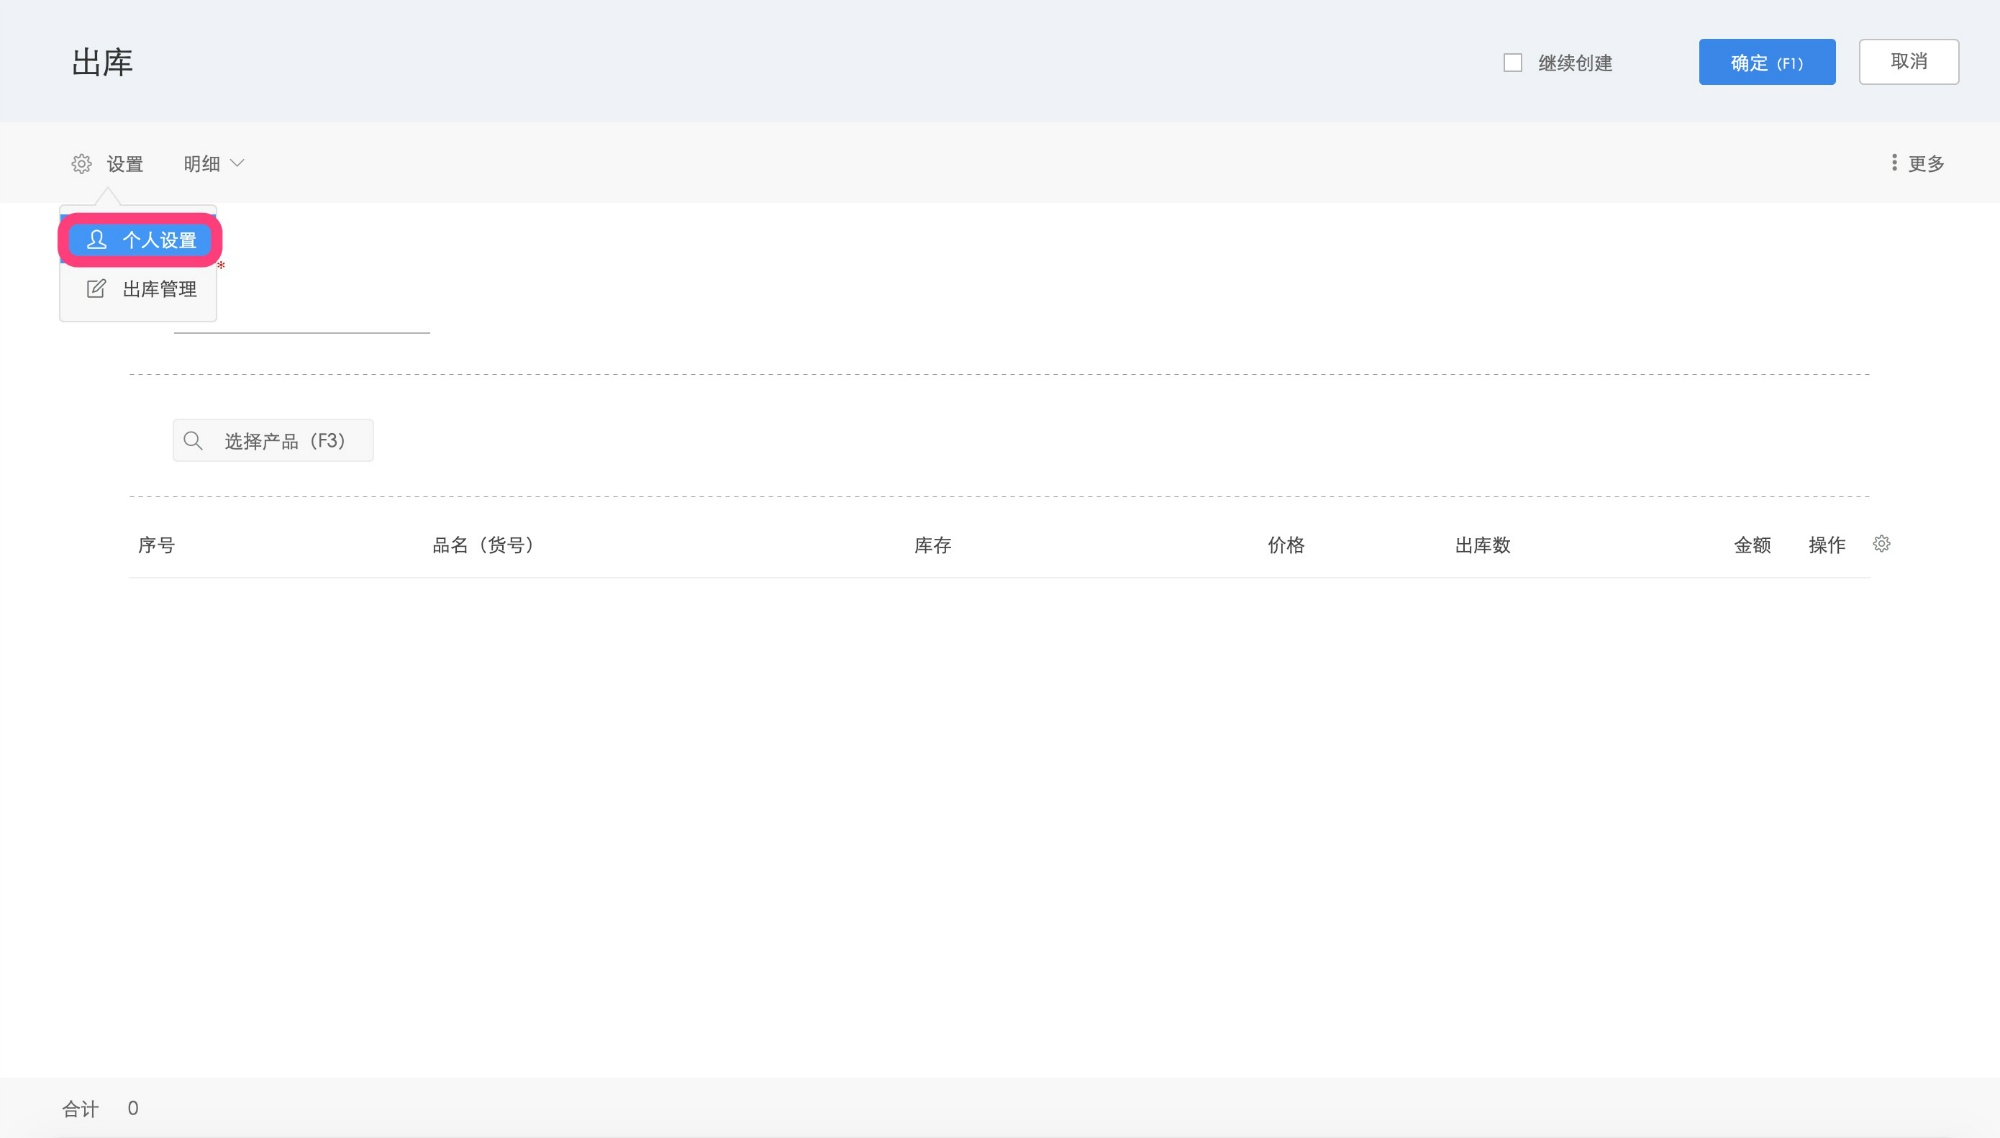
Task: Open the 更多 menu
Action: pyautogui.click(x=1917, y=163)
